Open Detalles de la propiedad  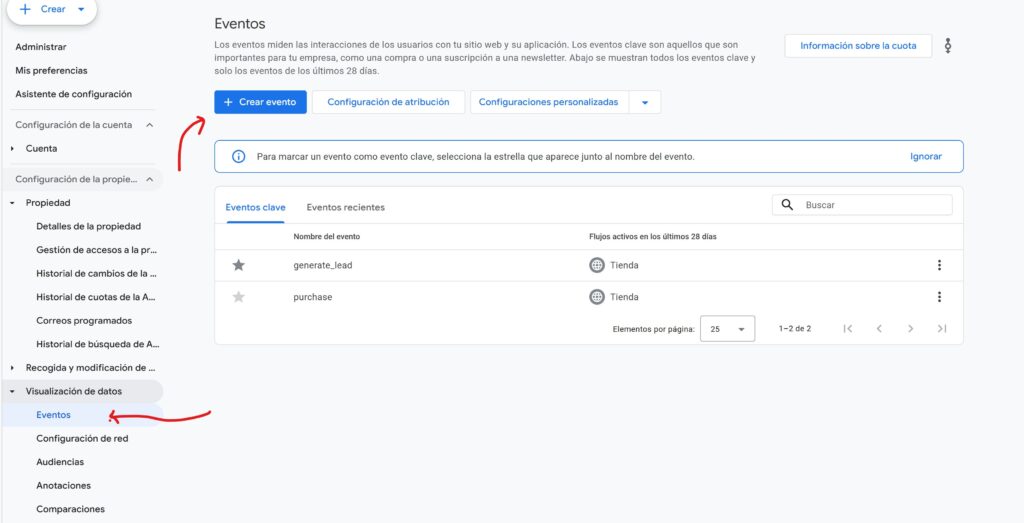[88, 227]
